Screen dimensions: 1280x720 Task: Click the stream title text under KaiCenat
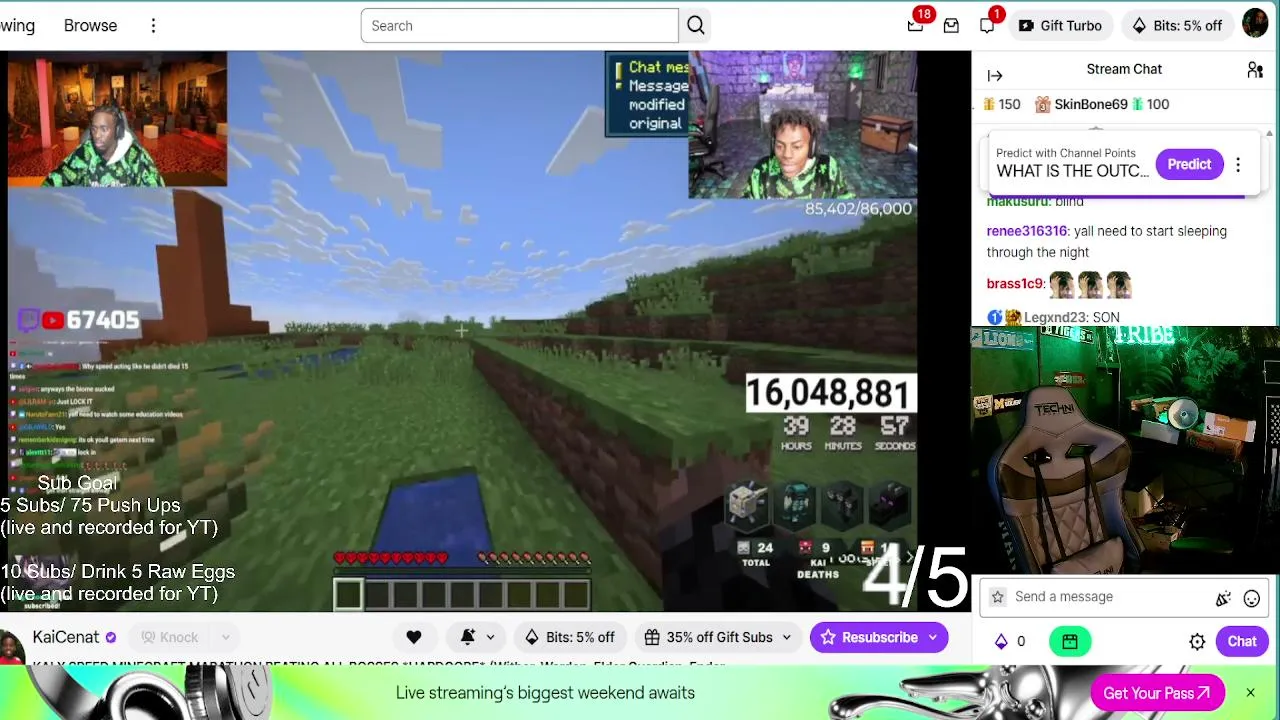(x=380, y=665)
